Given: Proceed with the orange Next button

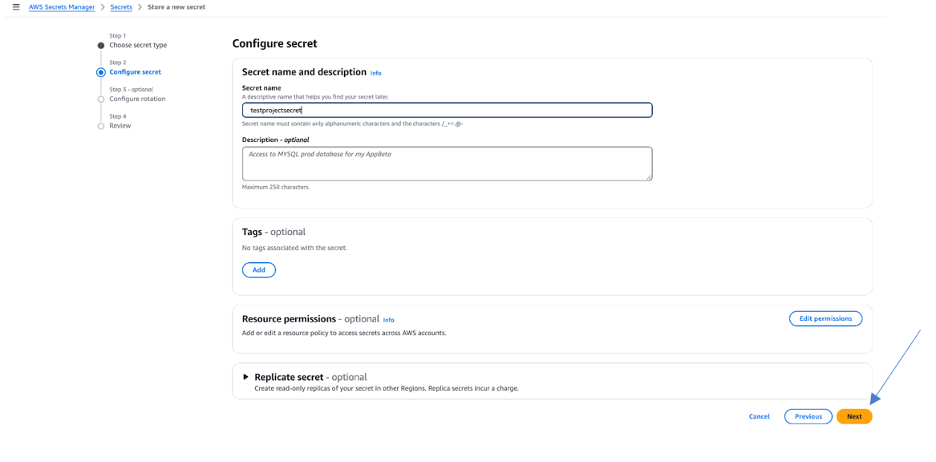Looking at the screenshot, I should point(854,416).
